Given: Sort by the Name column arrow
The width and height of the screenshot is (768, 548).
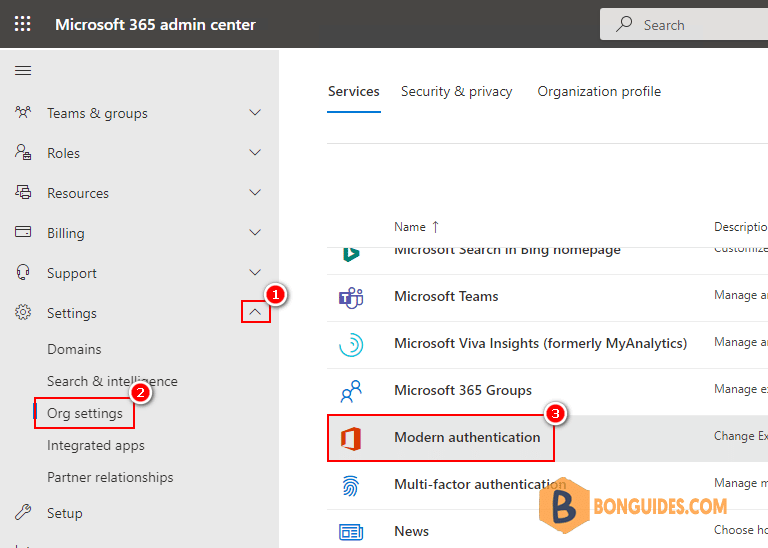Looking at the screenshot, I should 435,227.
